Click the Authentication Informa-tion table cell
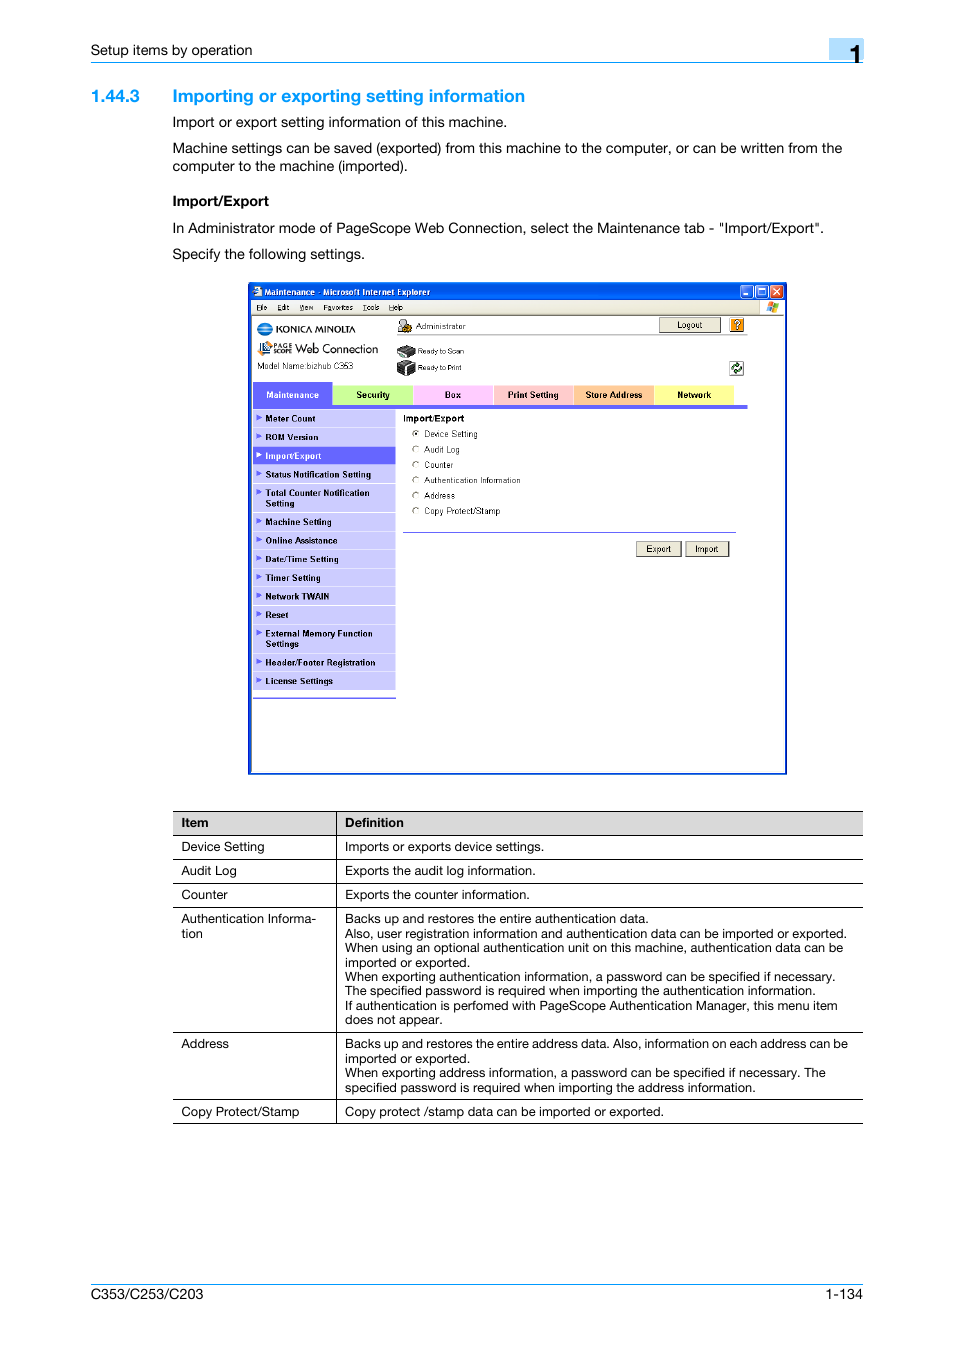Image resolution: width=954 pixels, height=1350 pixels. pyautogui.click(x=254, y=970)
